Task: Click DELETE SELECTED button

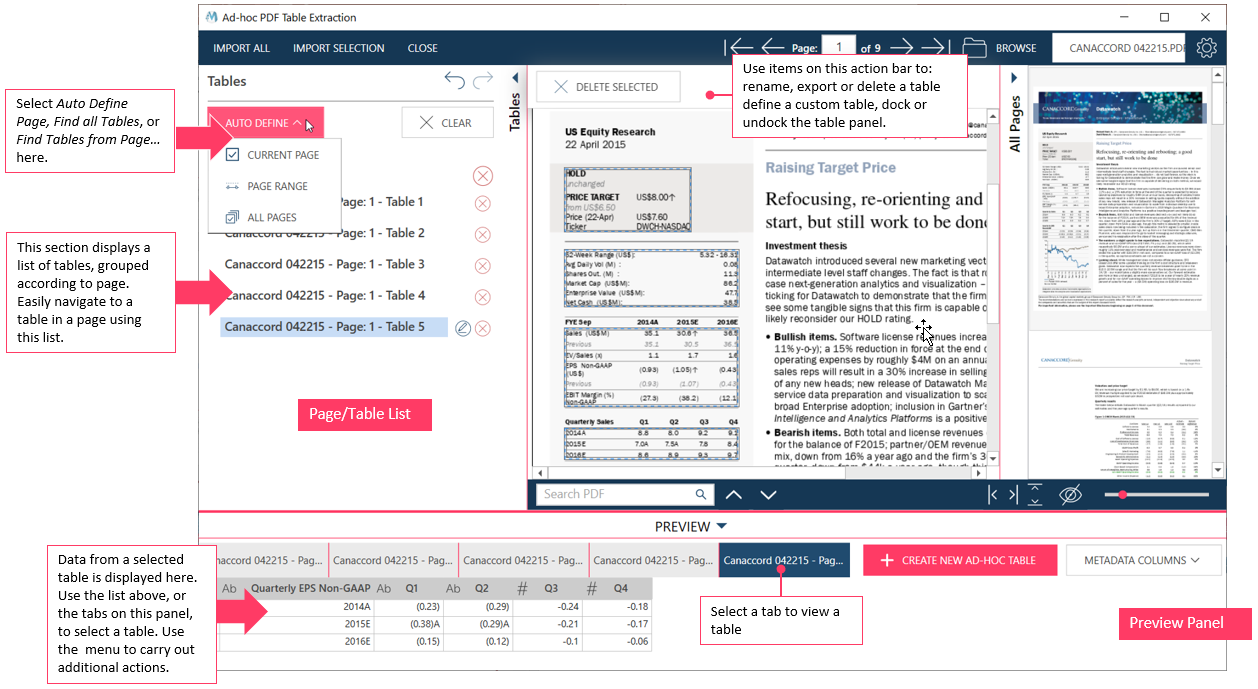Action: (608, 87)
